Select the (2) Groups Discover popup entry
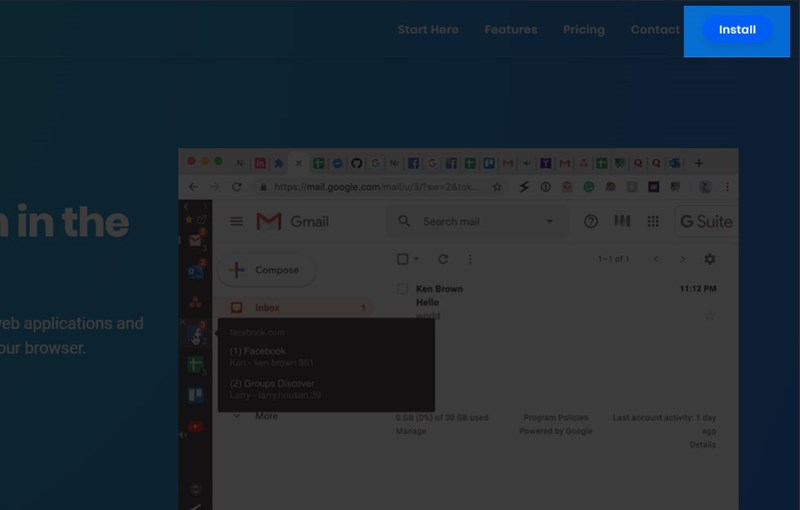Image resolution: width=800 pixels, height=510 pixels. 275,389
